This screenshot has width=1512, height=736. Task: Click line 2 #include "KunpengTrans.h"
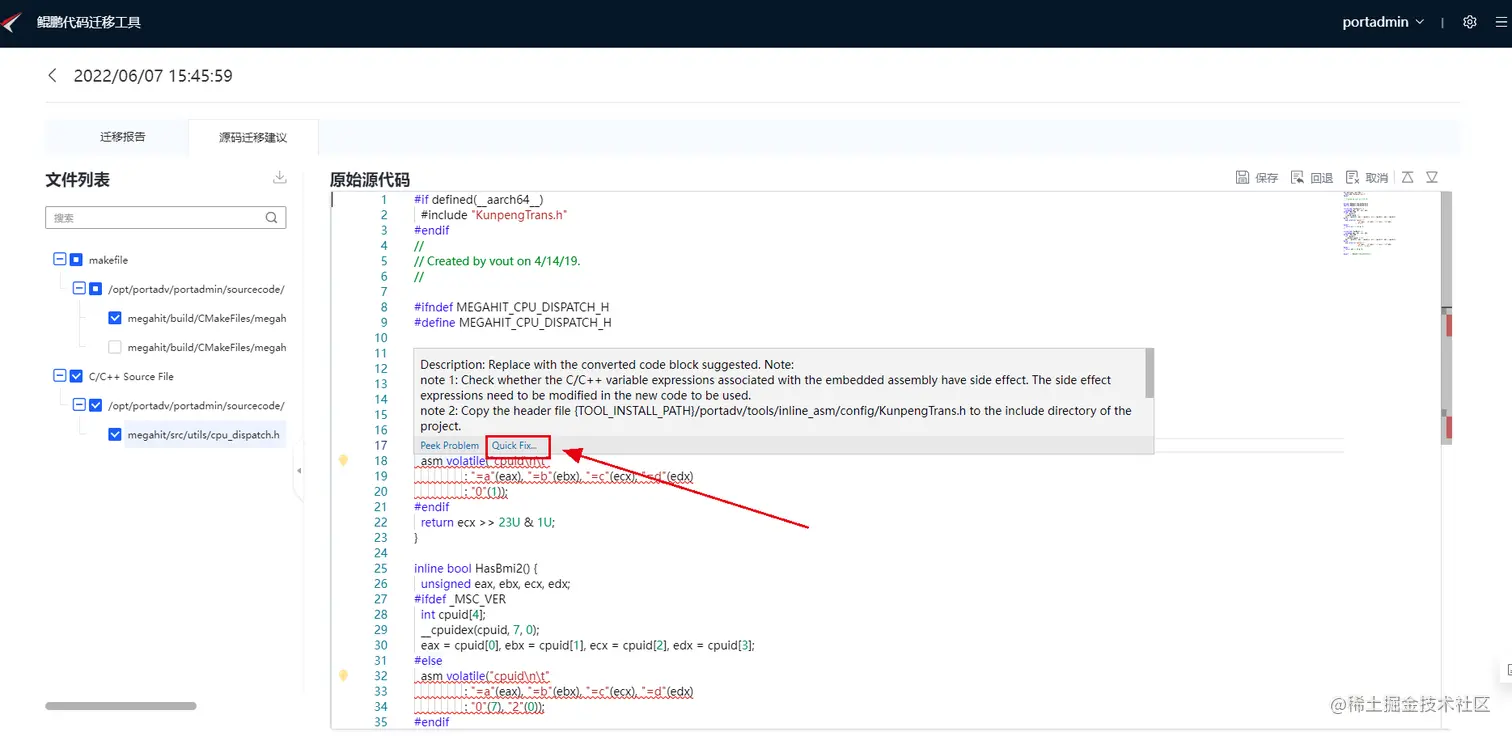[x=494, y=215]
